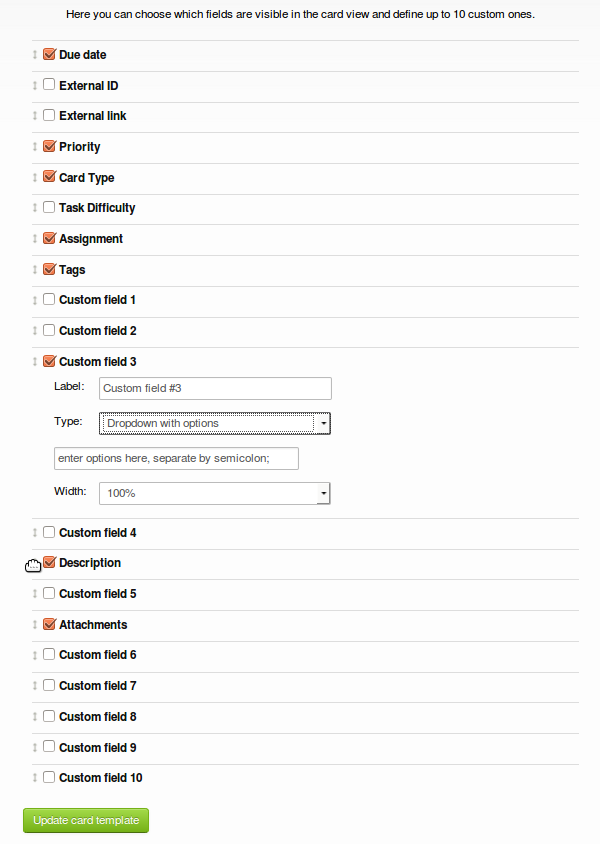The height and width of the screenshot is (844, 600).
Task: Click the reorder handle next to Custom field 3
Action: (x=35, y=362)
